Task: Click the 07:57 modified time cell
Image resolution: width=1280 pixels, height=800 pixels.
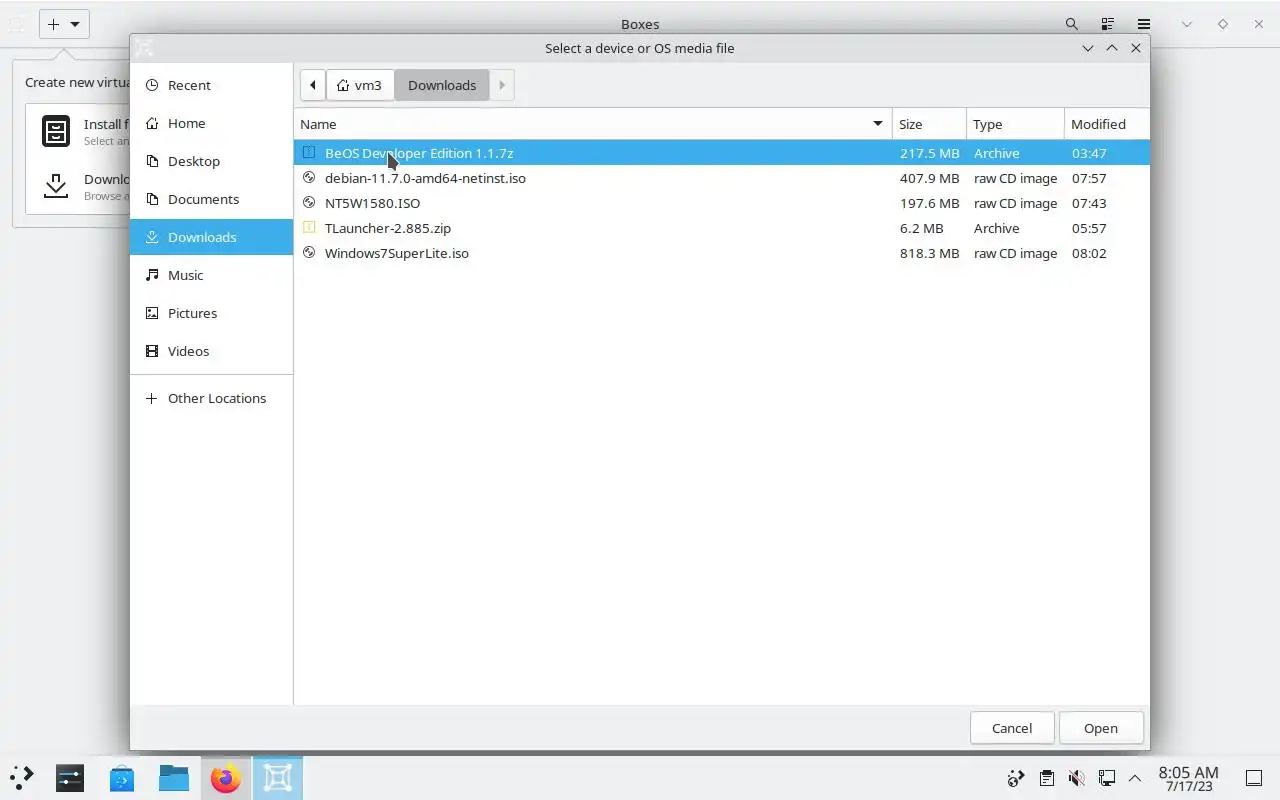Action: click(1089, 178)
